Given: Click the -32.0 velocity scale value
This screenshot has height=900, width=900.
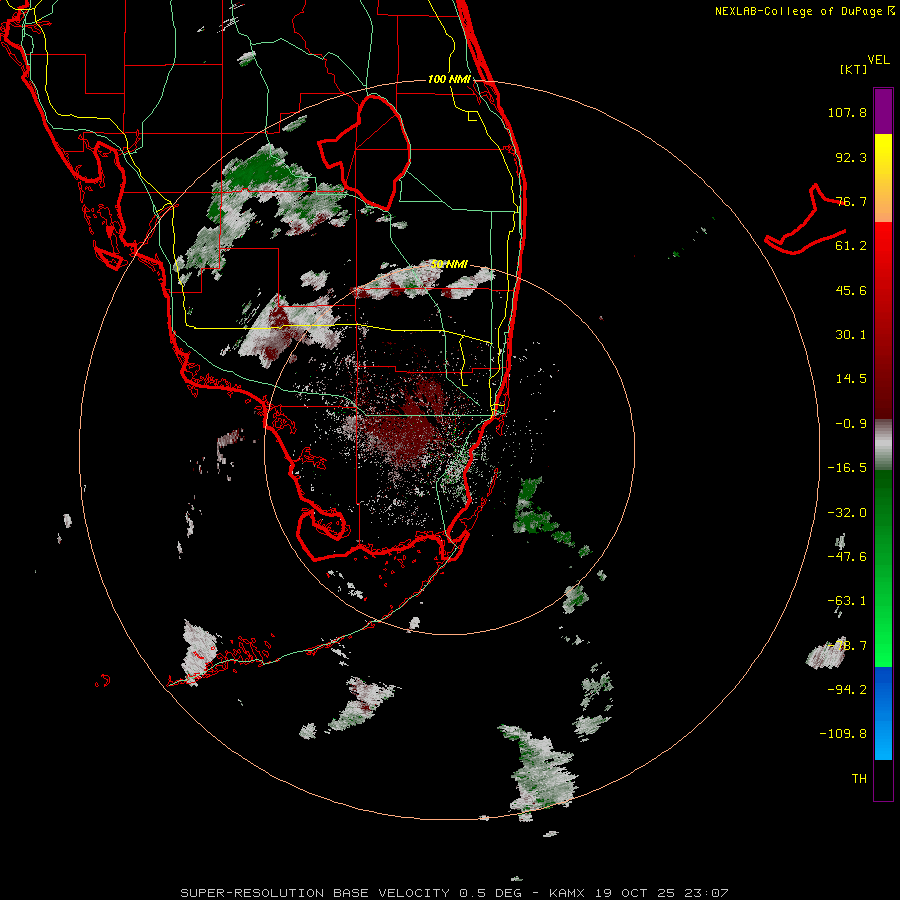Looking at the screenshot, I should (x=847, y=513).
